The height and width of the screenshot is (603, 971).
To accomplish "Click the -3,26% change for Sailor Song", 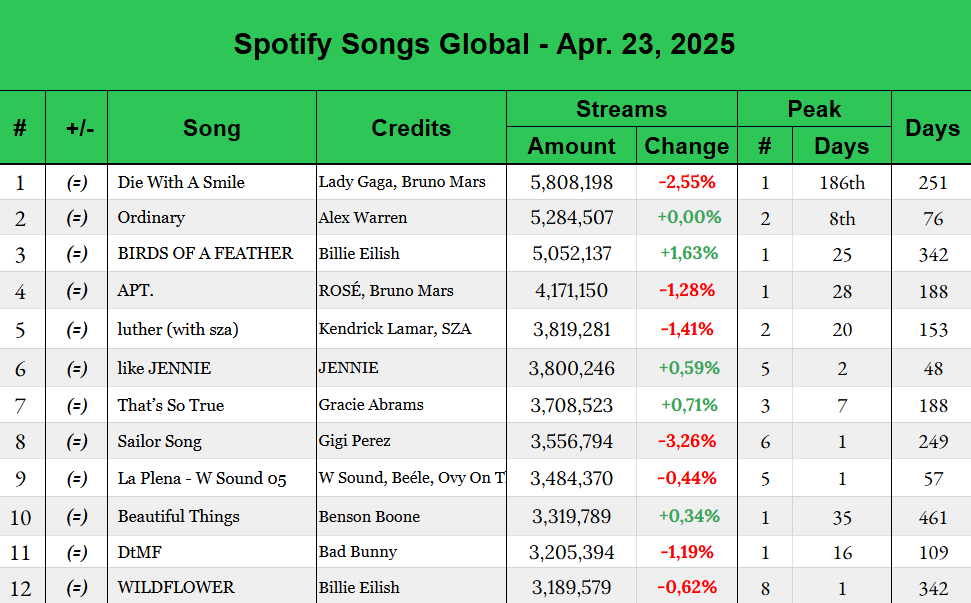I will coord(686,441).
